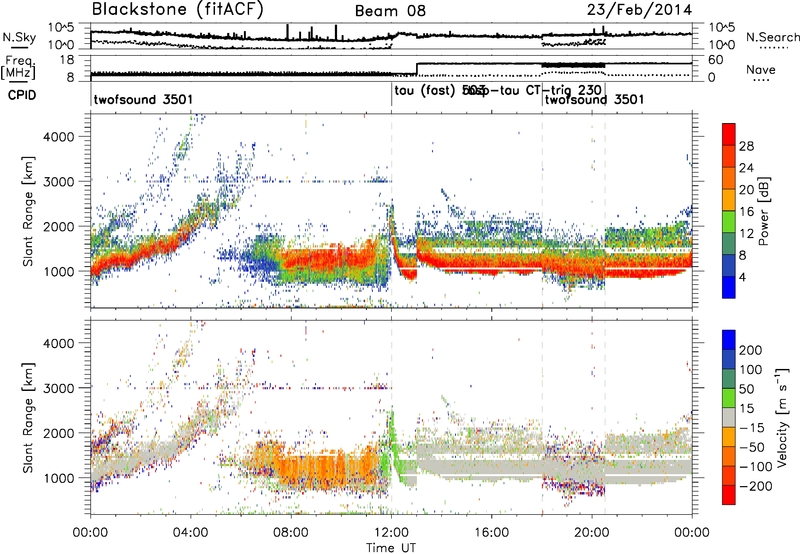The width and height of the screenshot is (800, 554).
Task: Click the orange velocity patch near 09:00
Action: (x=327, y=468)
